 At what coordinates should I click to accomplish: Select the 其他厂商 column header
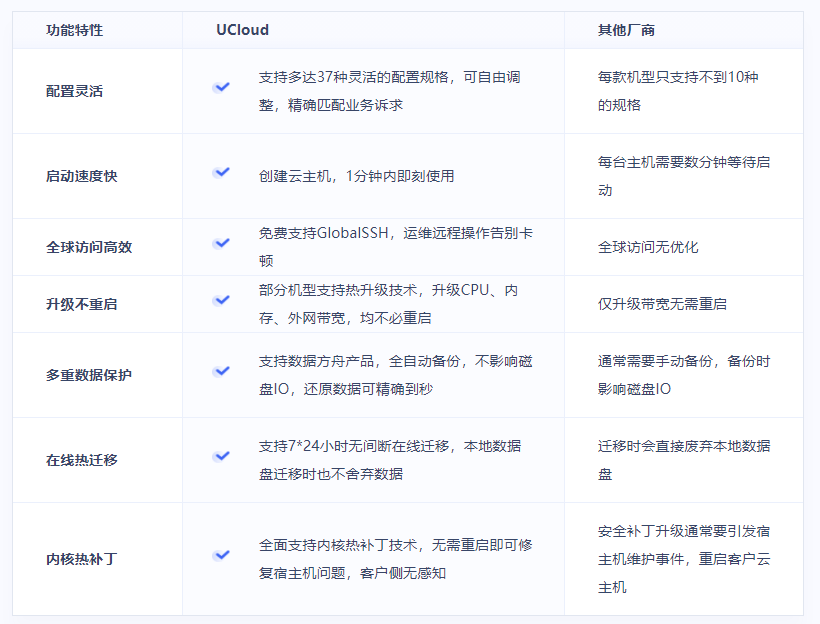[626, 30]
